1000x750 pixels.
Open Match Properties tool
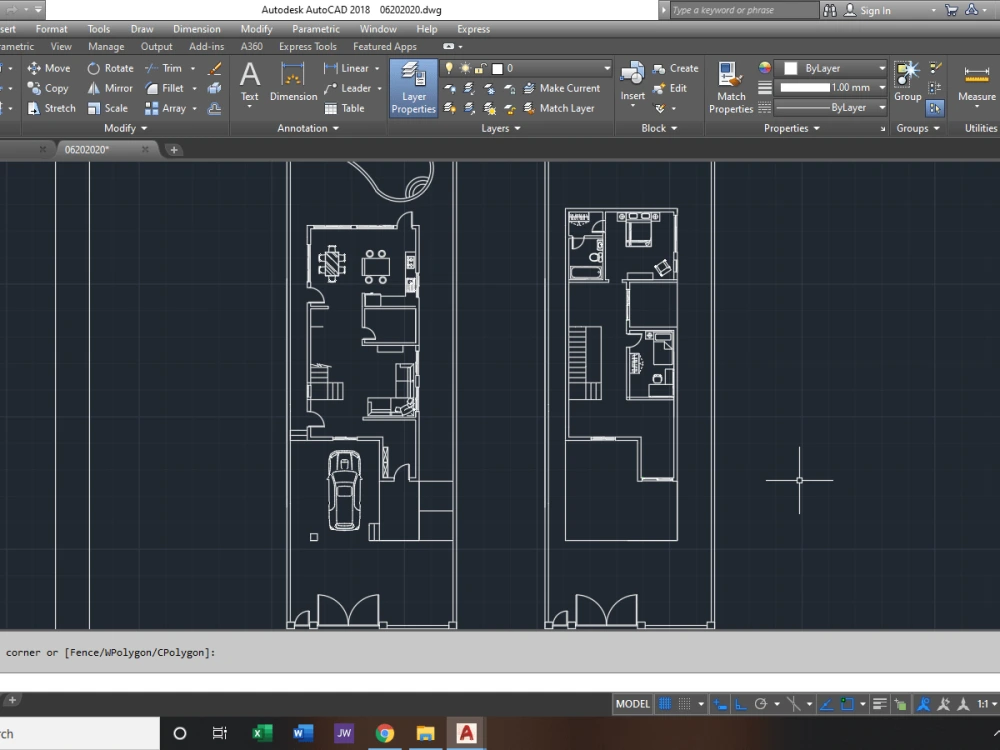pos(731,88)
